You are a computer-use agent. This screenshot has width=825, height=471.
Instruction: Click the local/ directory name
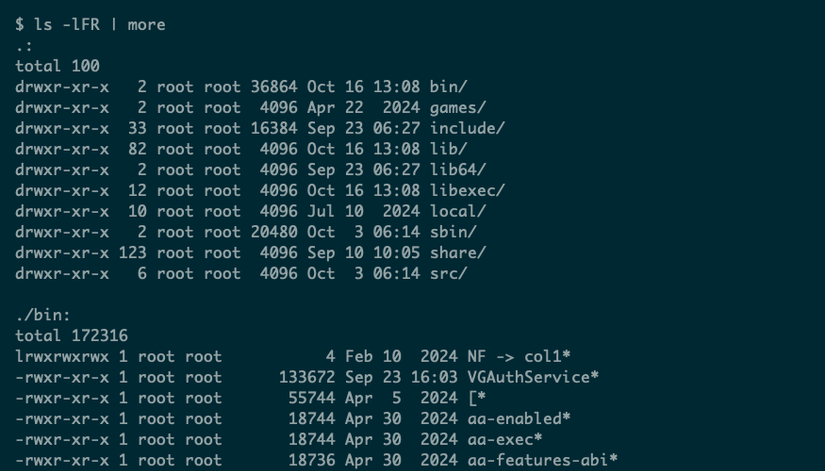tap(459, 211)
